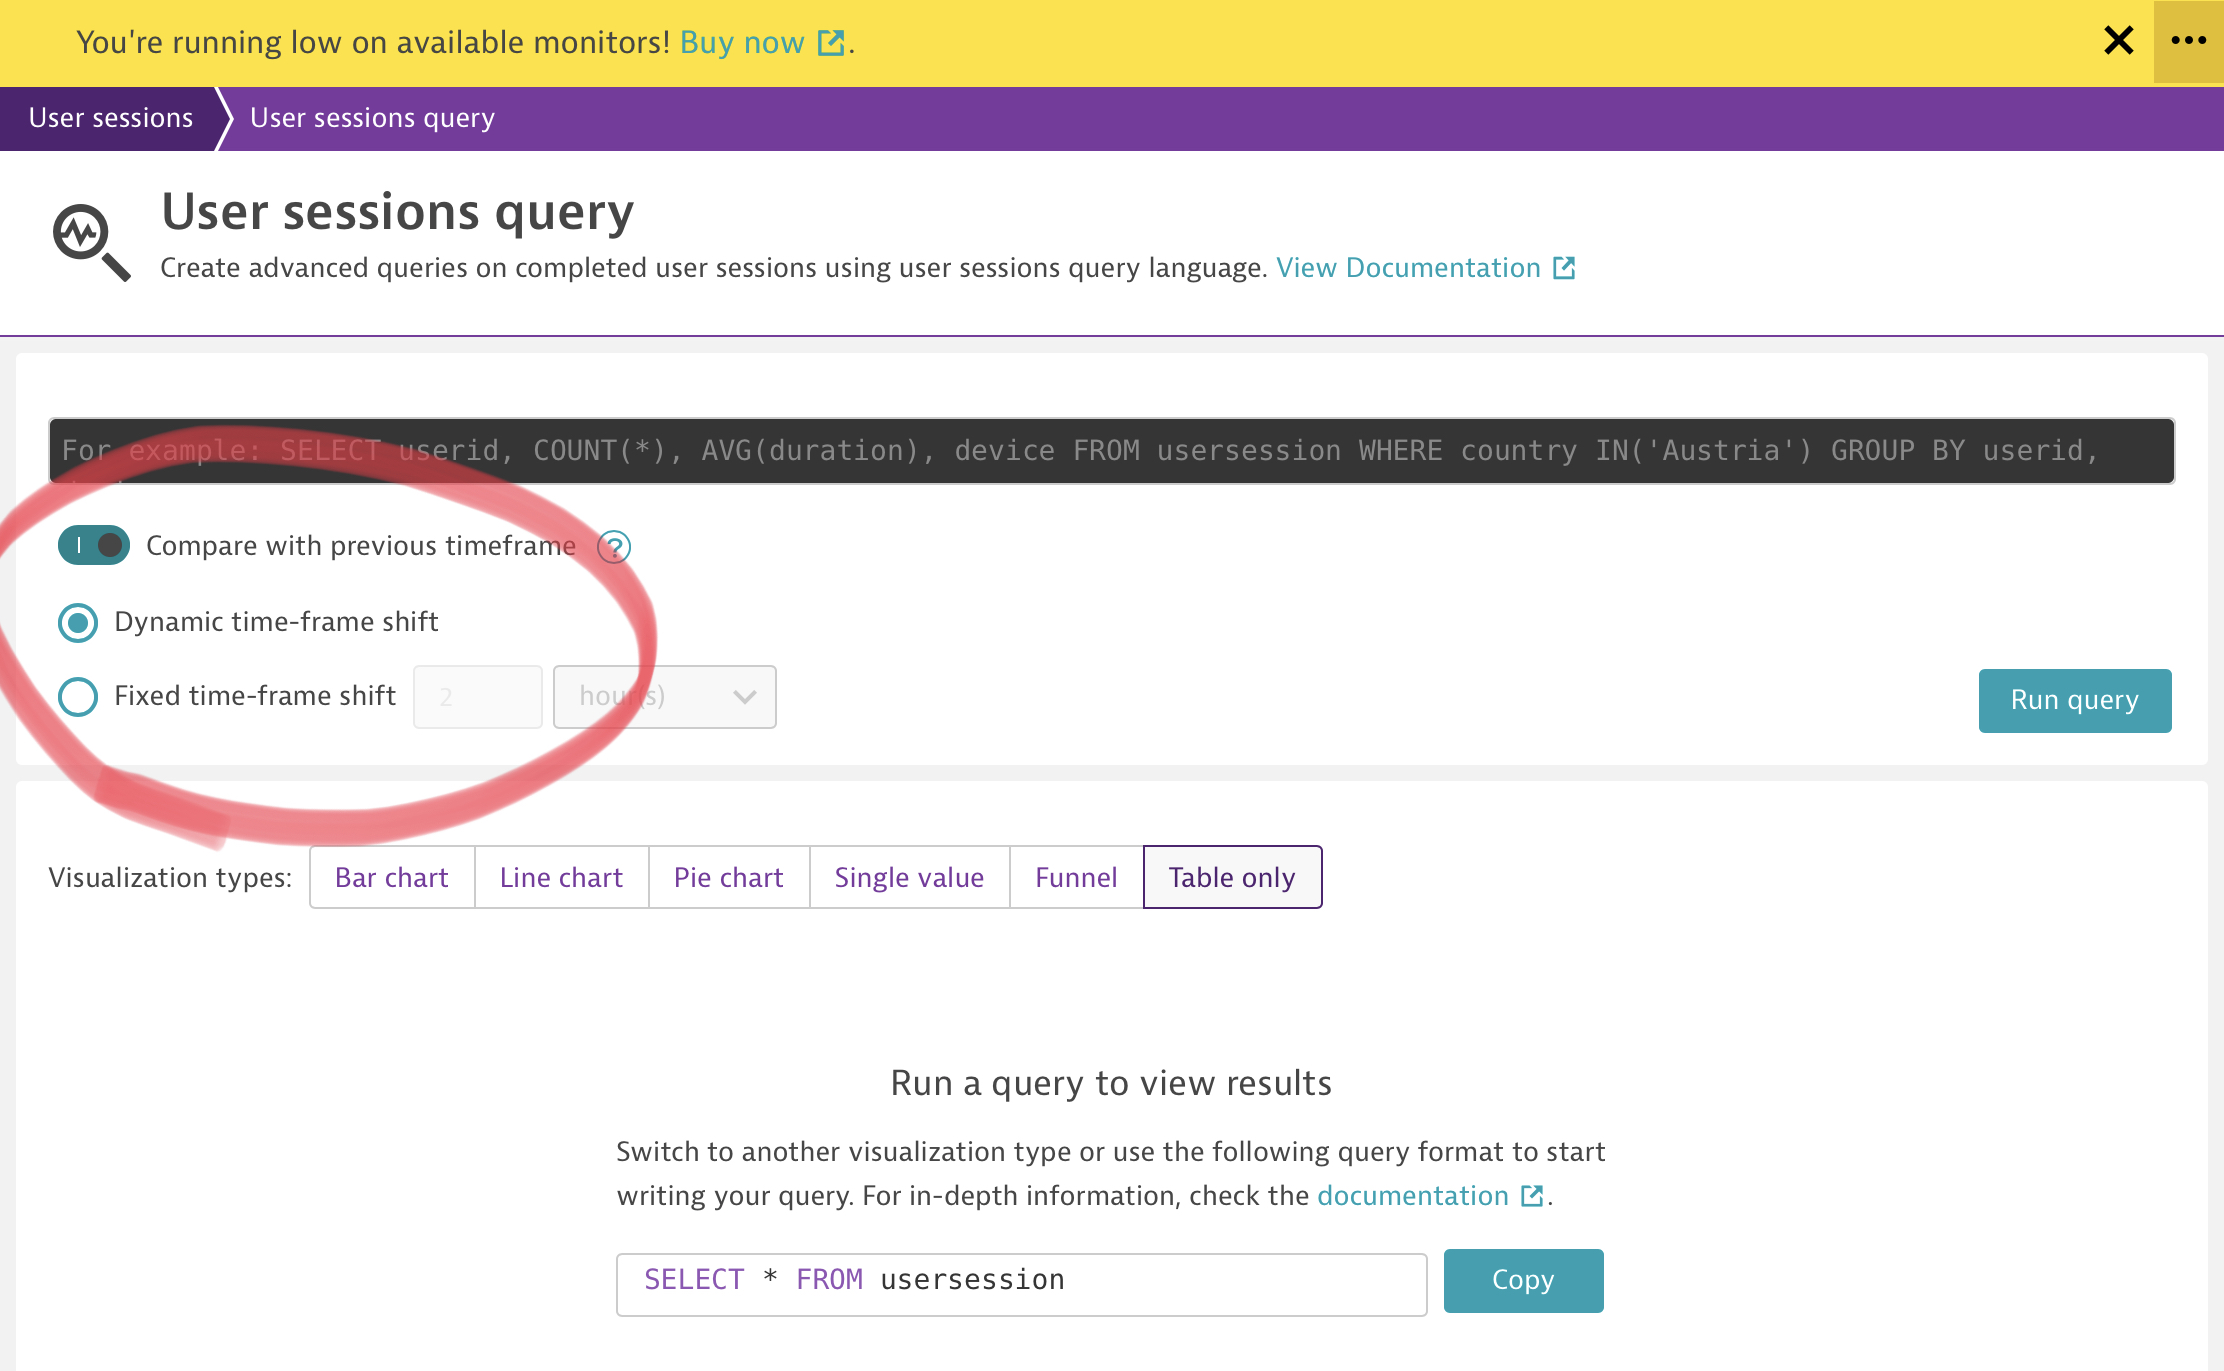The image size is (2224, 1371).
Task: Toggle Compare with previous timeframe switch
Action: [x=93, y=546]
